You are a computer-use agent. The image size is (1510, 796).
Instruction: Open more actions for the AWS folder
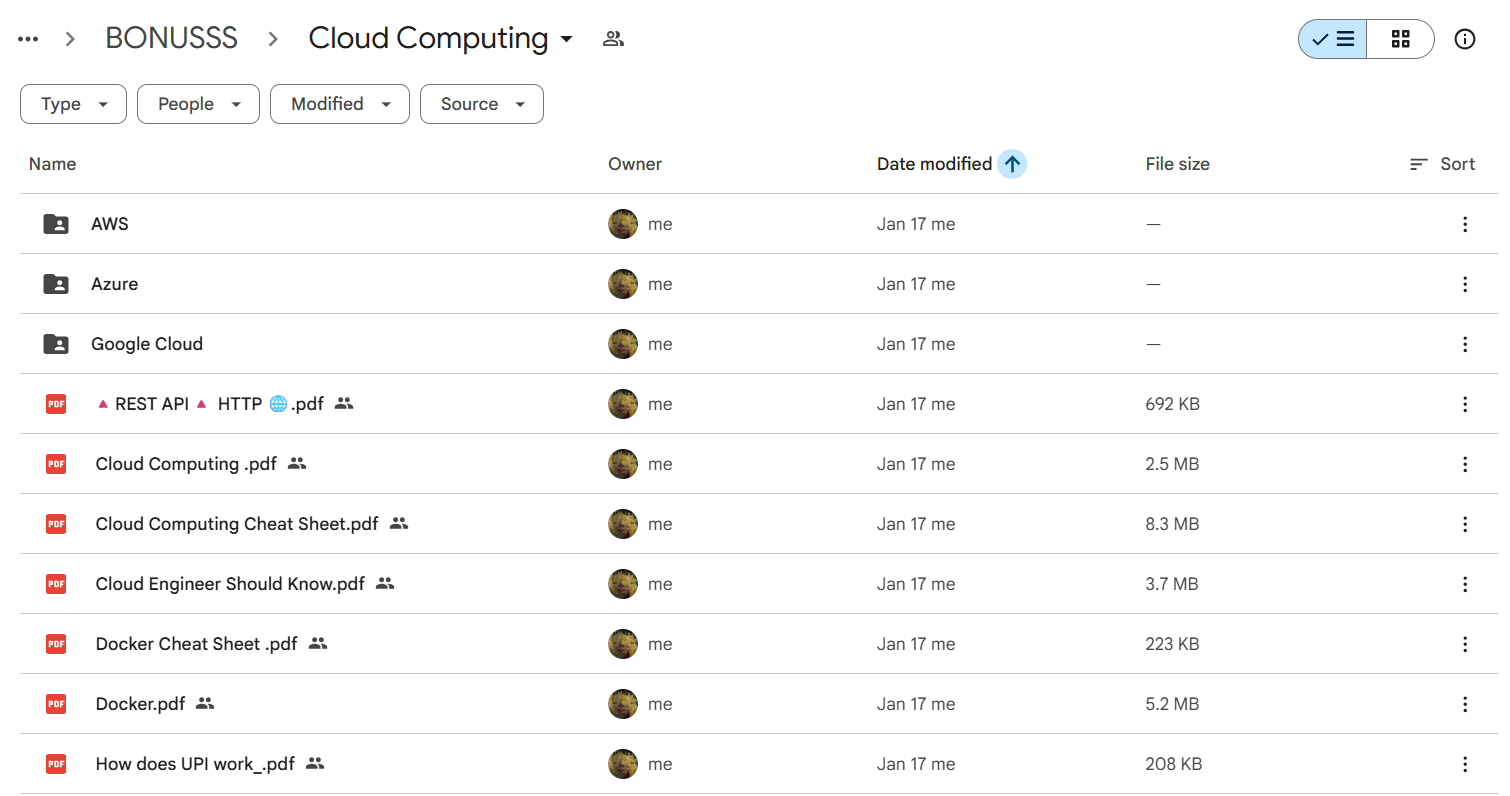[x=1465, y=224]
